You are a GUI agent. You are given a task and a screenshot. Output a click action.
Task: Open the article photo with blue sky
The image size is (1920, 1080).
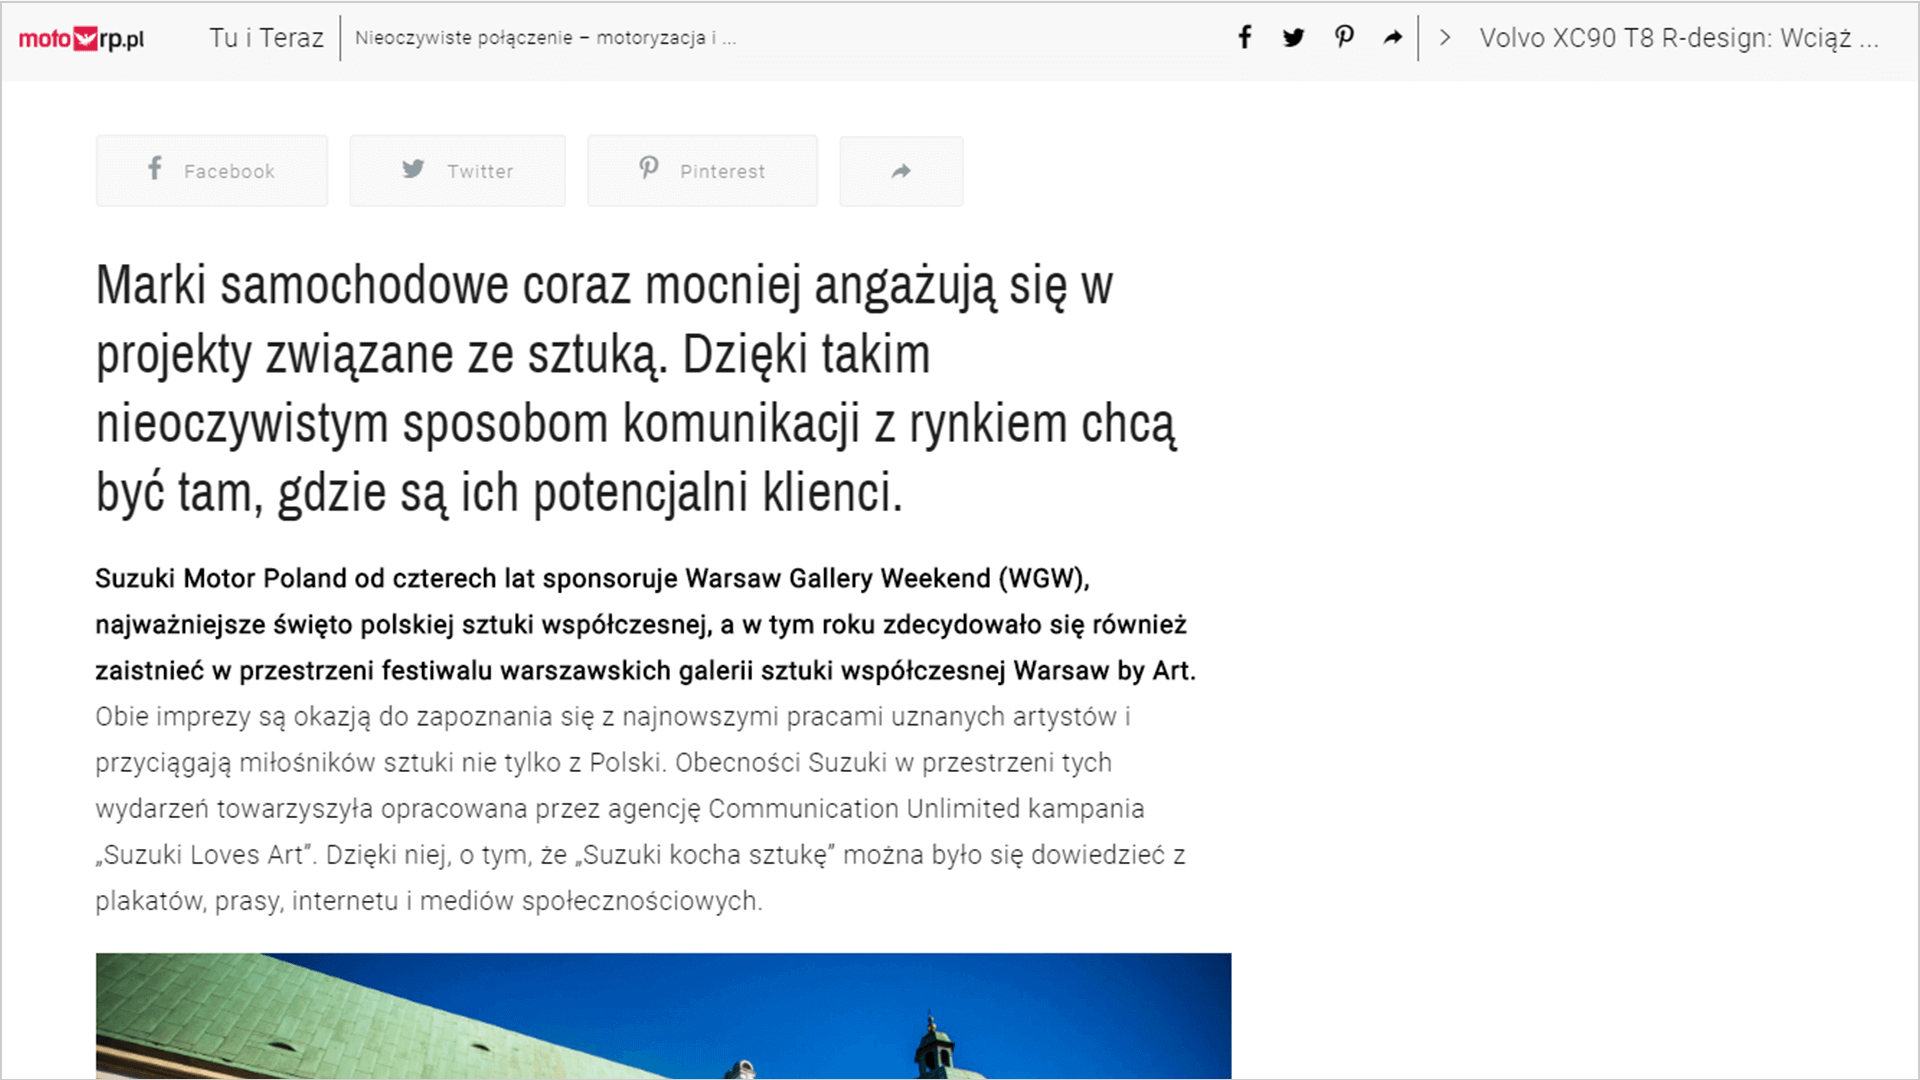[x=663, y=1016]
